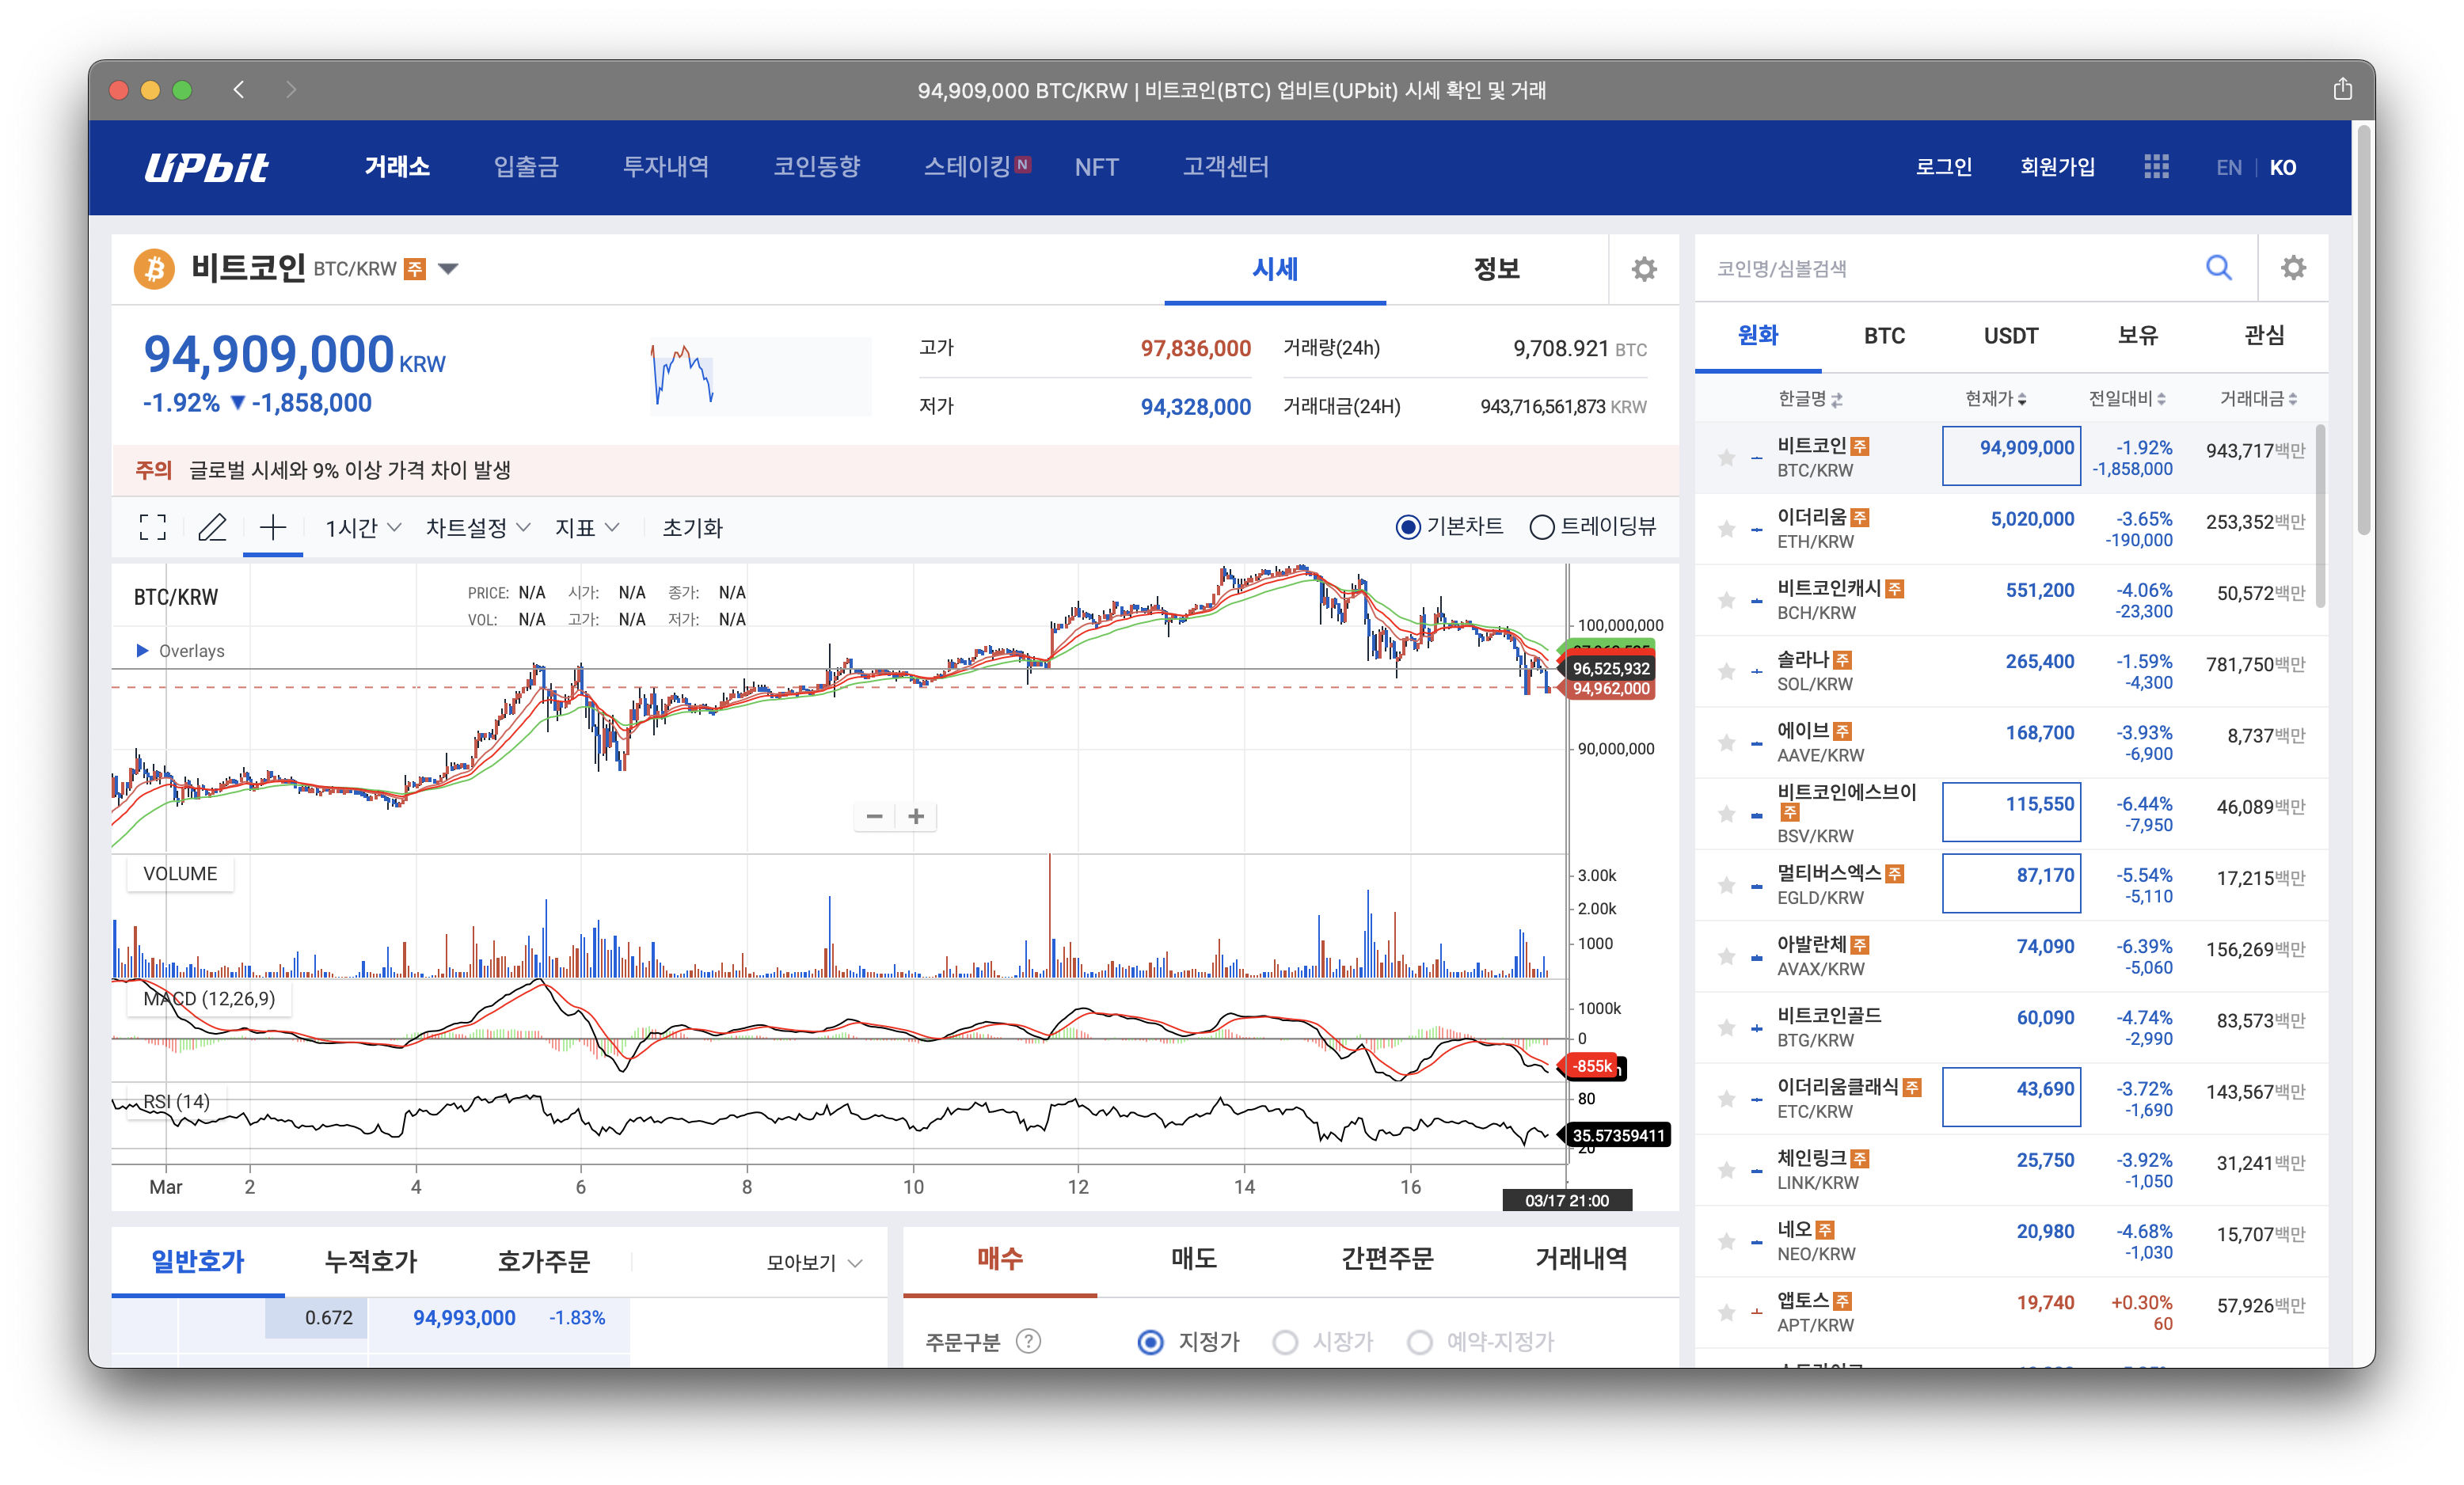Toggle chart fullscreen icon
The height and width of the screenshot is (1485, 2464).
tap(153, 527)
